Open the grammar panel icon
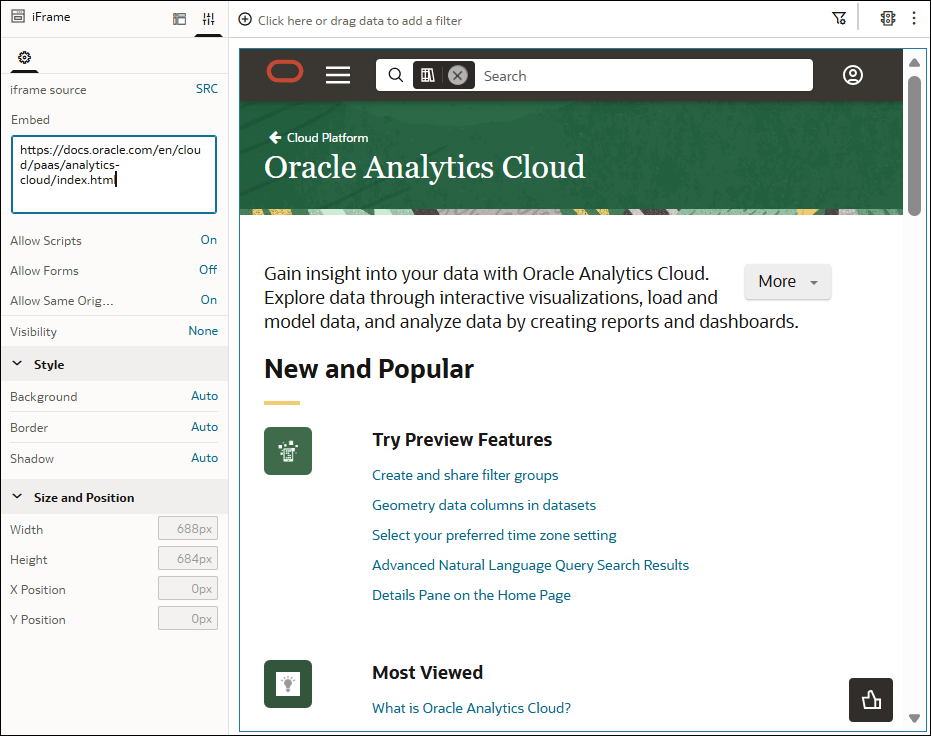Screen dimensions: 931x736 pyautogui.click(x=179, y=19)
